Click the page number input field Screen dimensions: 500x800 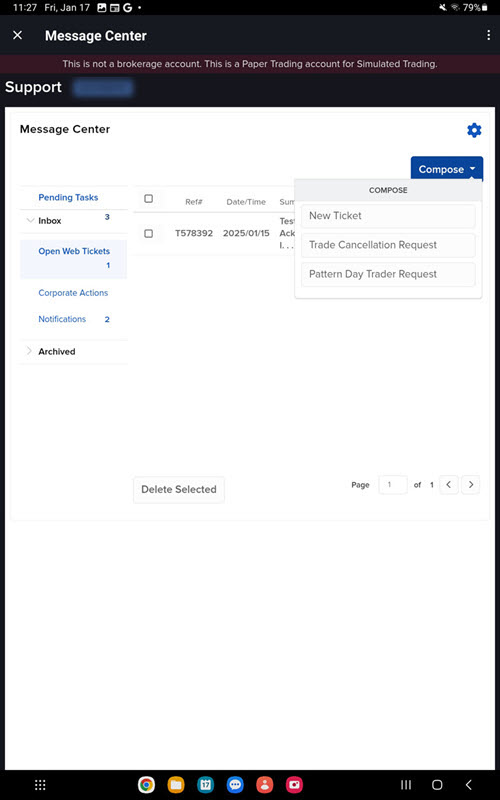coord(393,485)
